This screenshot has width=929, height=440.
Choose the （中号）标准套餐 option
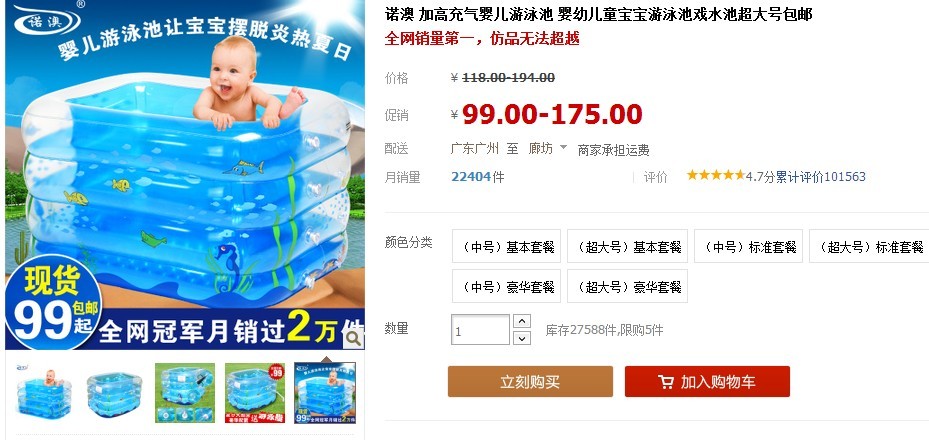point(748,246)
